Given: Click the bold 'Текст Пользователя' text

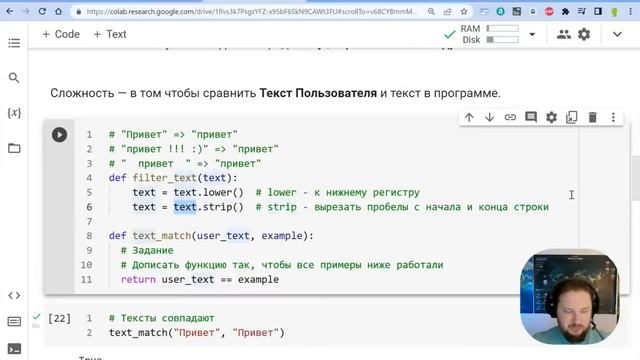Looking at the screenshot, I should click(x=318, y=93).
